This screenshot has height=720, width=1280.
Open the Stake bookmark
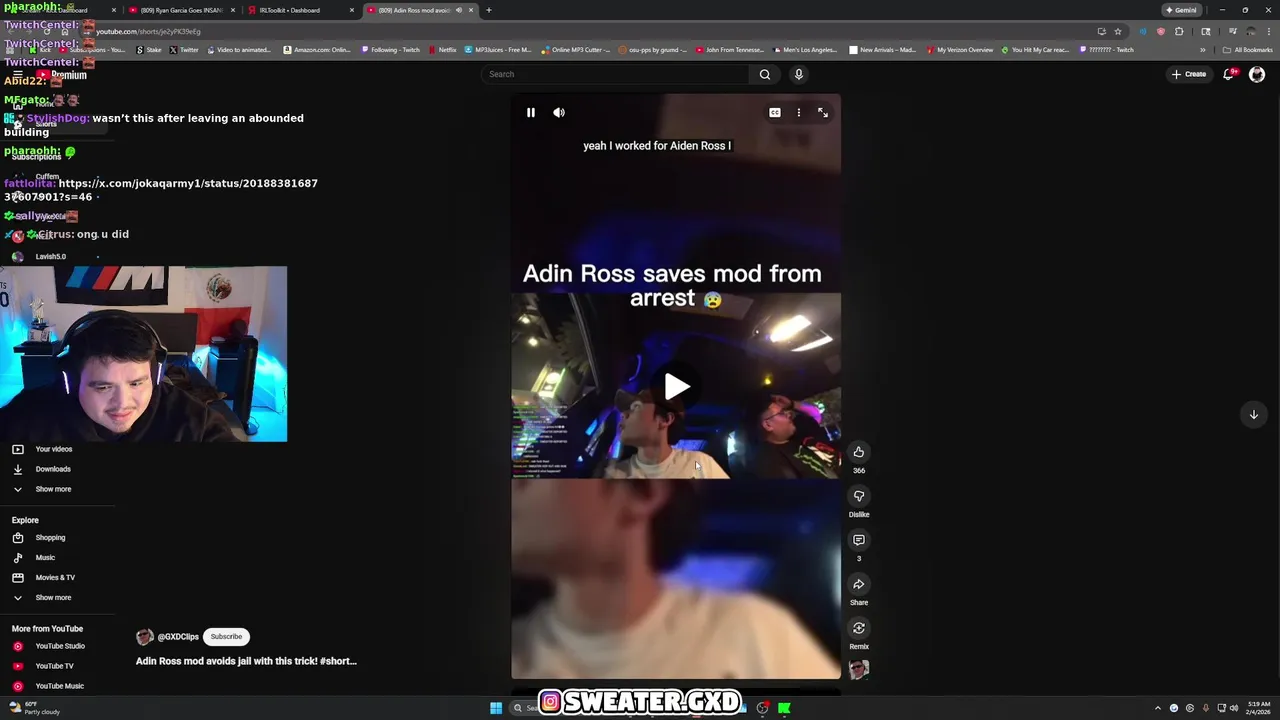(x=149, y=50)
